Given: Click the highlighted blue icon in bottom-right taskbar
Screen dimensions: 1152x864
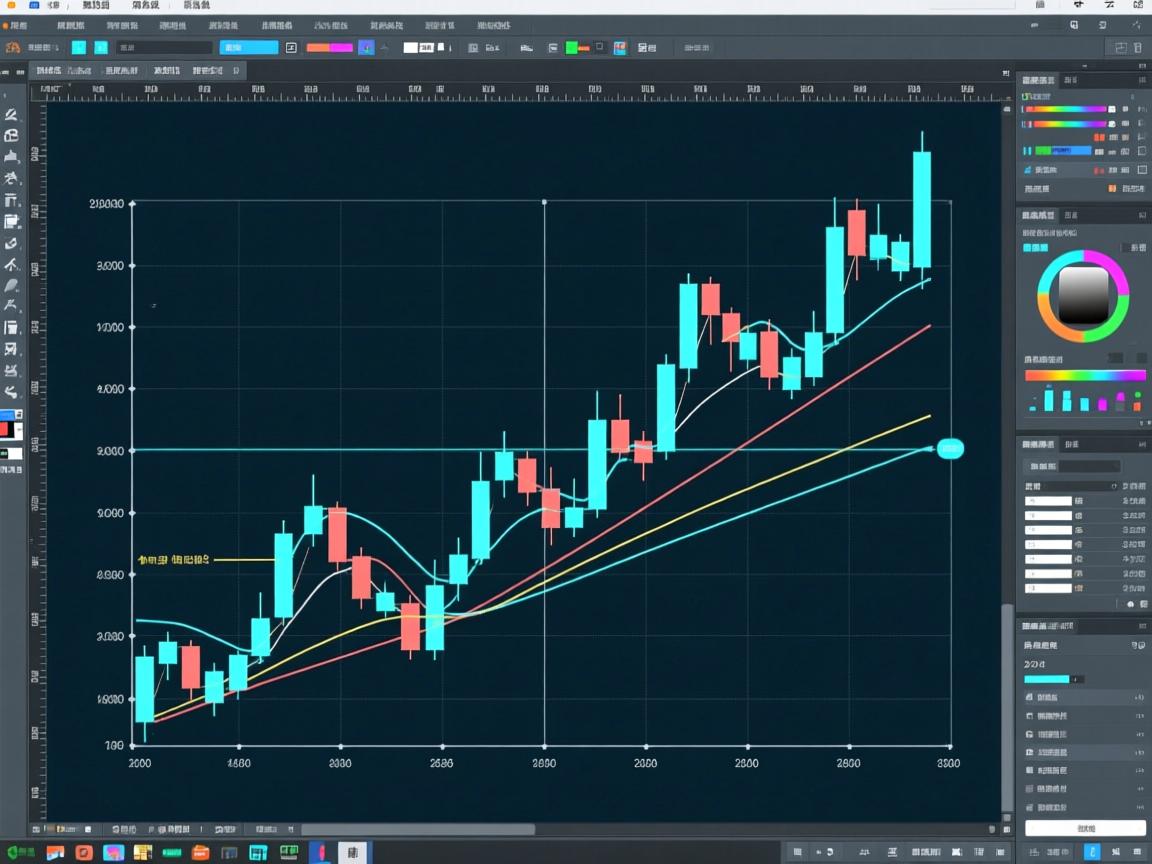Looking at the screenshot, I should tap(1091, 852).
